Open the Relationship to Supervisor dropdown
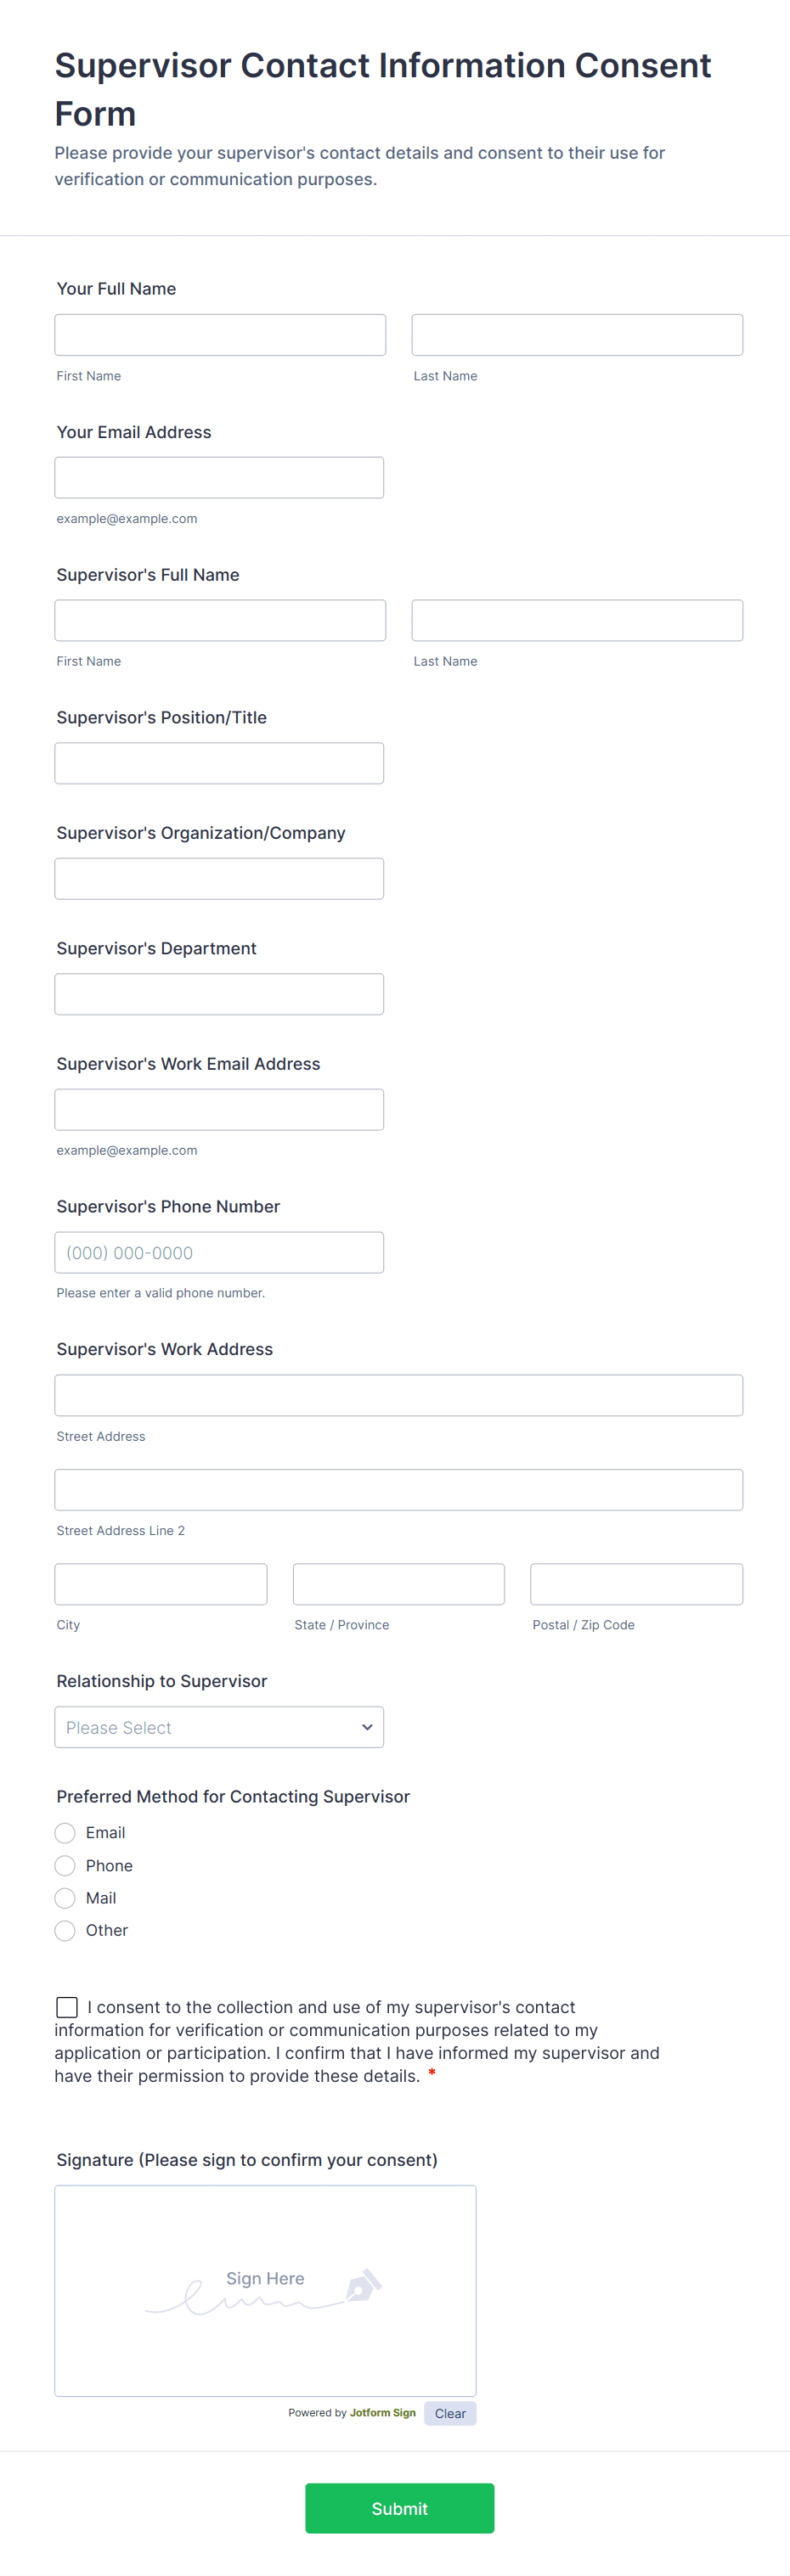The width and height of the screenshot is (790, 2576). point(218,1727)
